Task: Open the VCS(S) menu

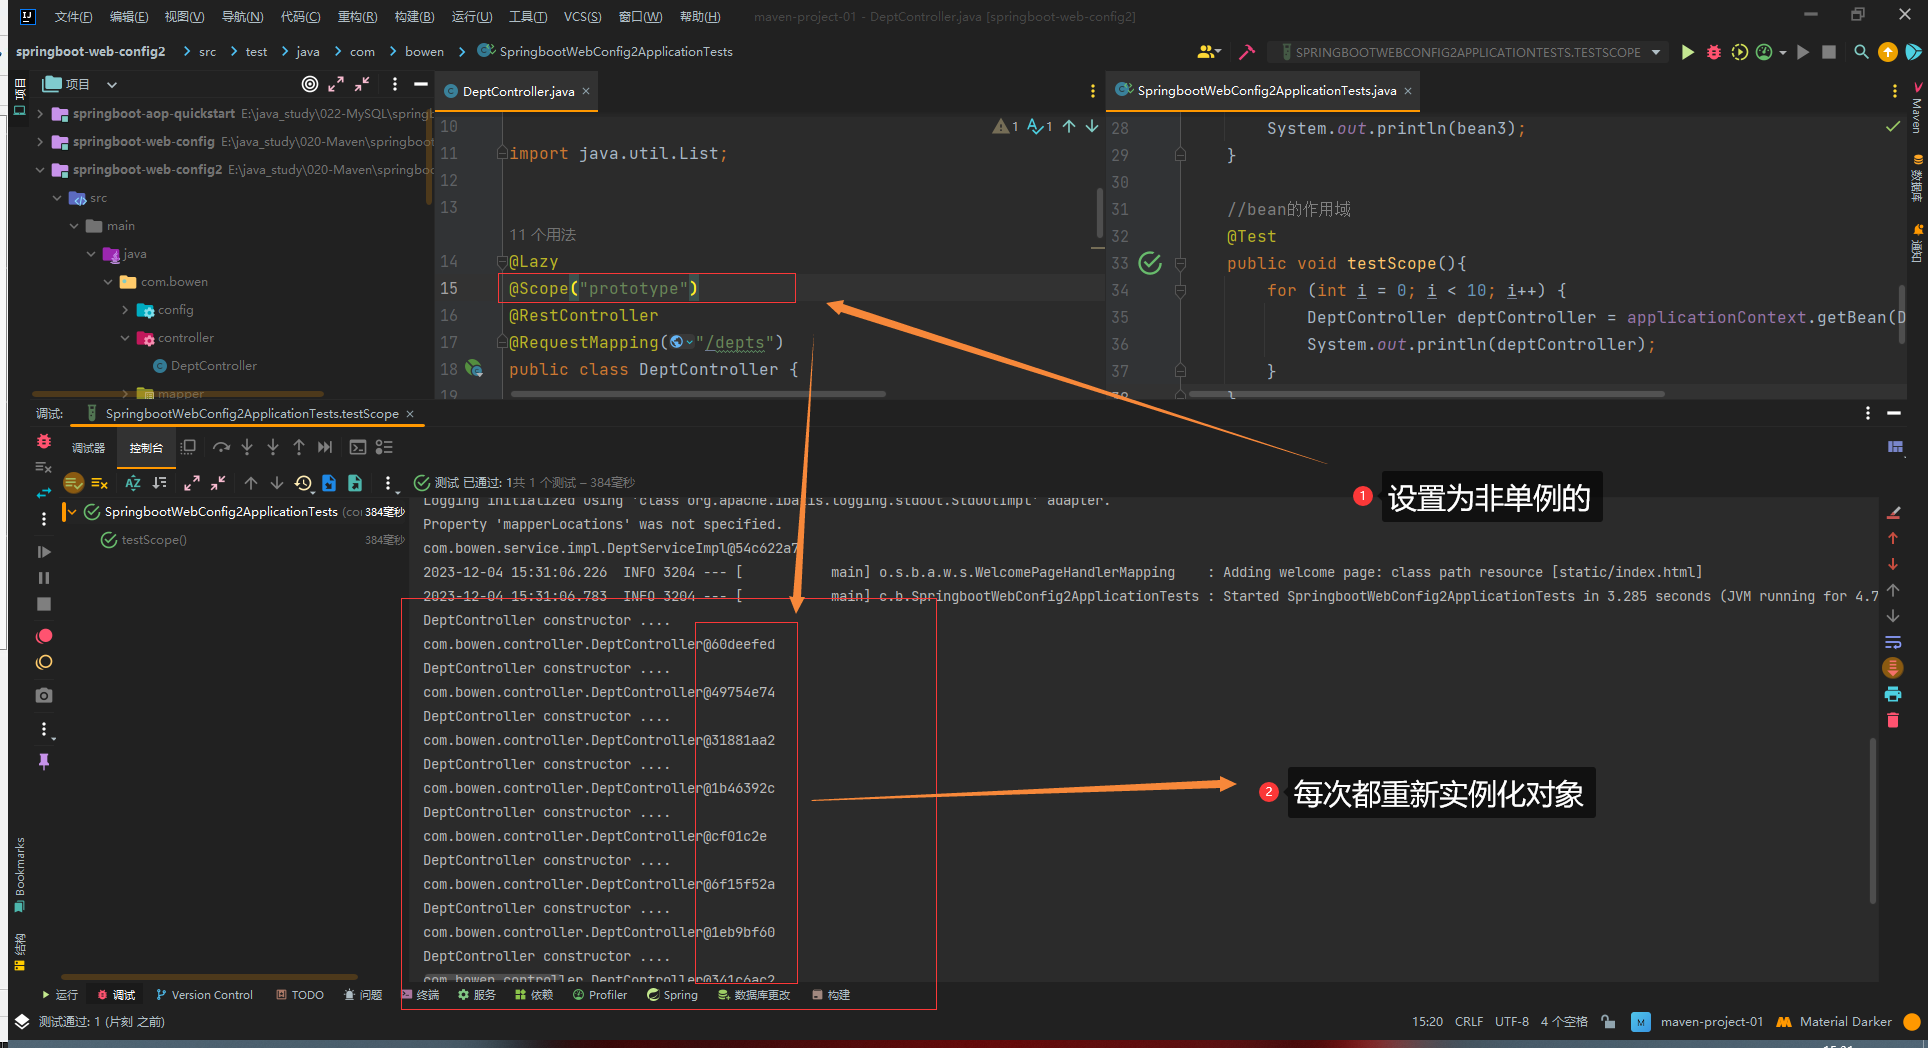Action: [x=582, y=17]
